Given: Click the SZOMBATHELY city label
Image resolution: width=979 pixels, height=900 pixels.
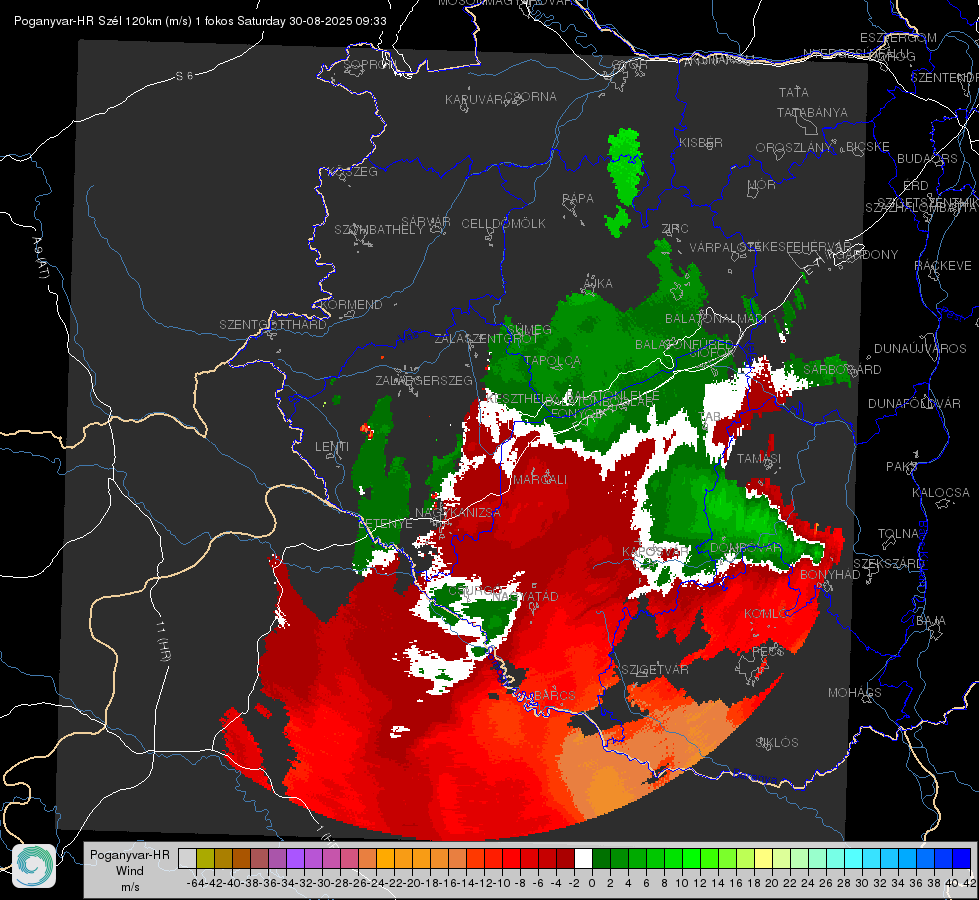Looking at the screenshot, I should click(x=379, y=230).
